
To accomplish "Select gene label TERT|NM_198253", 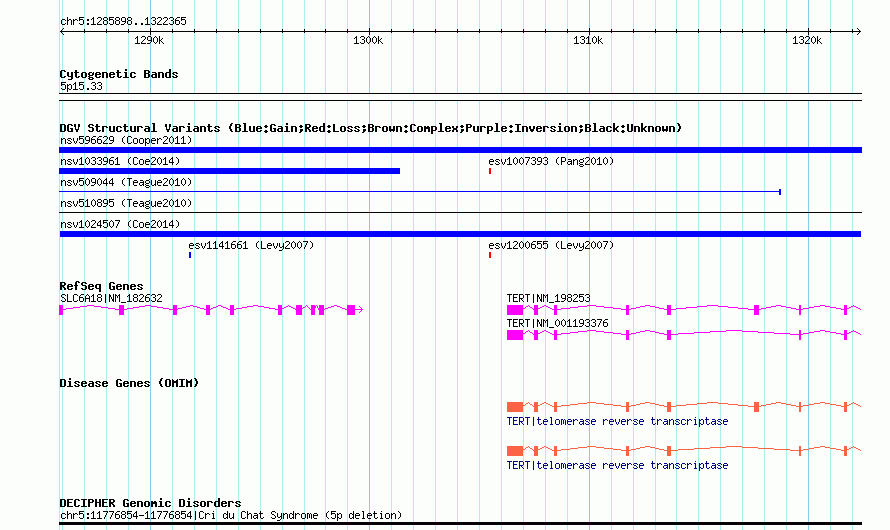I will pos(548,298).
